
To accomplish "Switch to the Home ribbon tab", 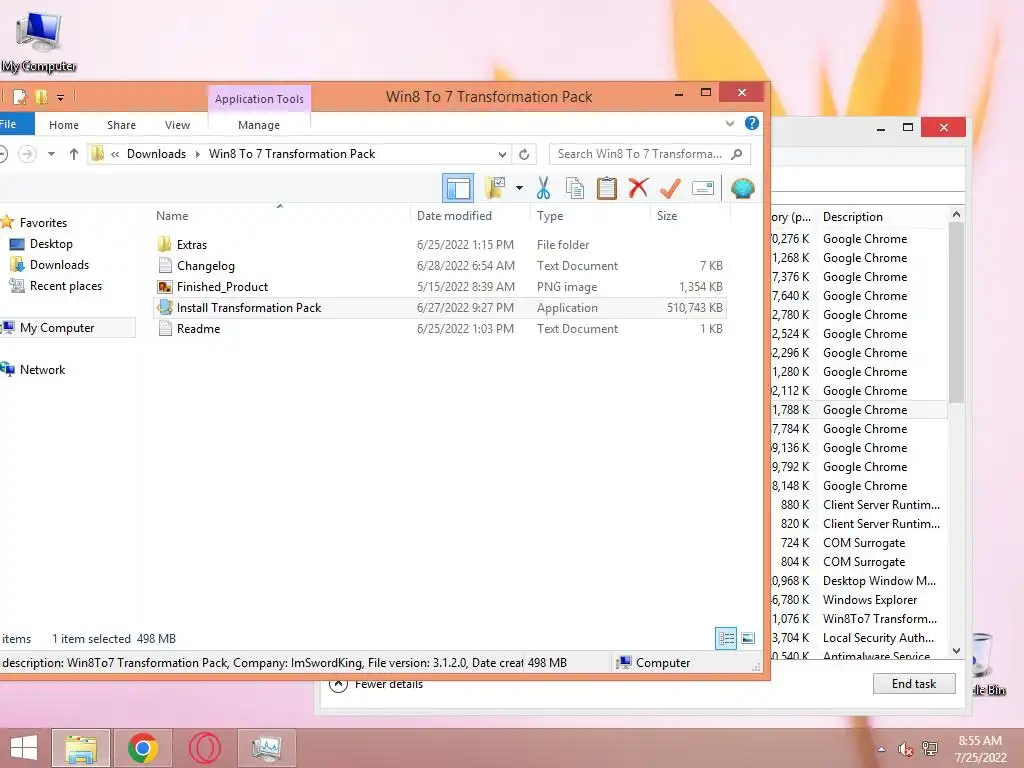I will point(64,125).
